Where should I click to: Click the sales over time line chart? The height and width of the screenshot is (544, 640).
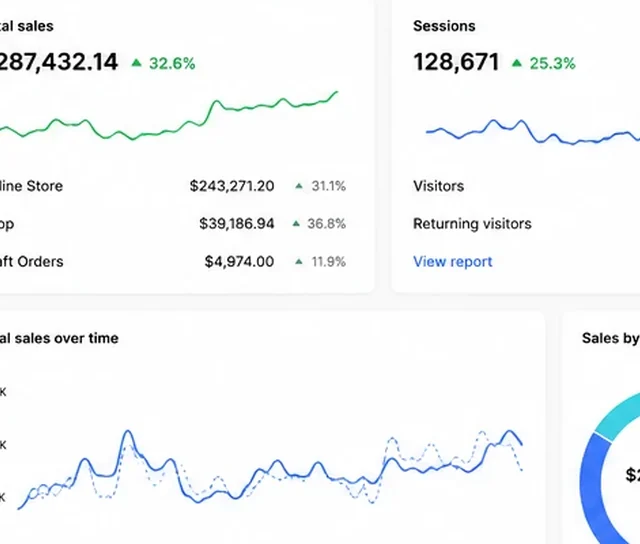[x=270, y=469]
